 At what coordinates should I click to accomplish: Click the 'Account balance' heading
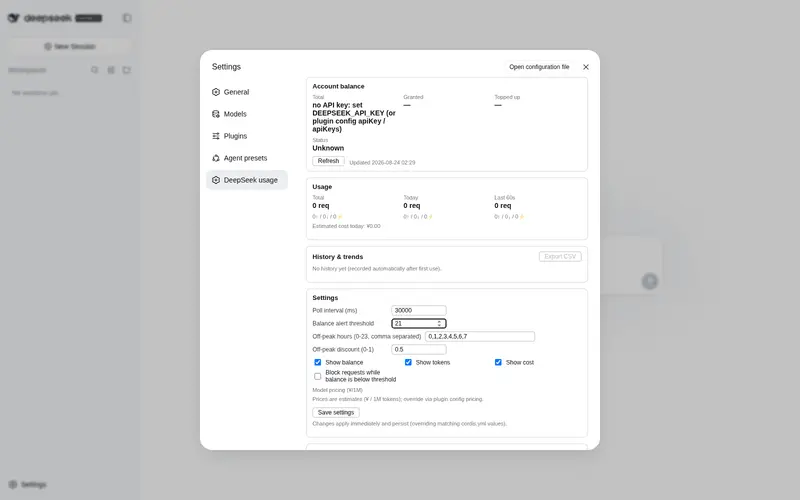(x=338, y=86)
